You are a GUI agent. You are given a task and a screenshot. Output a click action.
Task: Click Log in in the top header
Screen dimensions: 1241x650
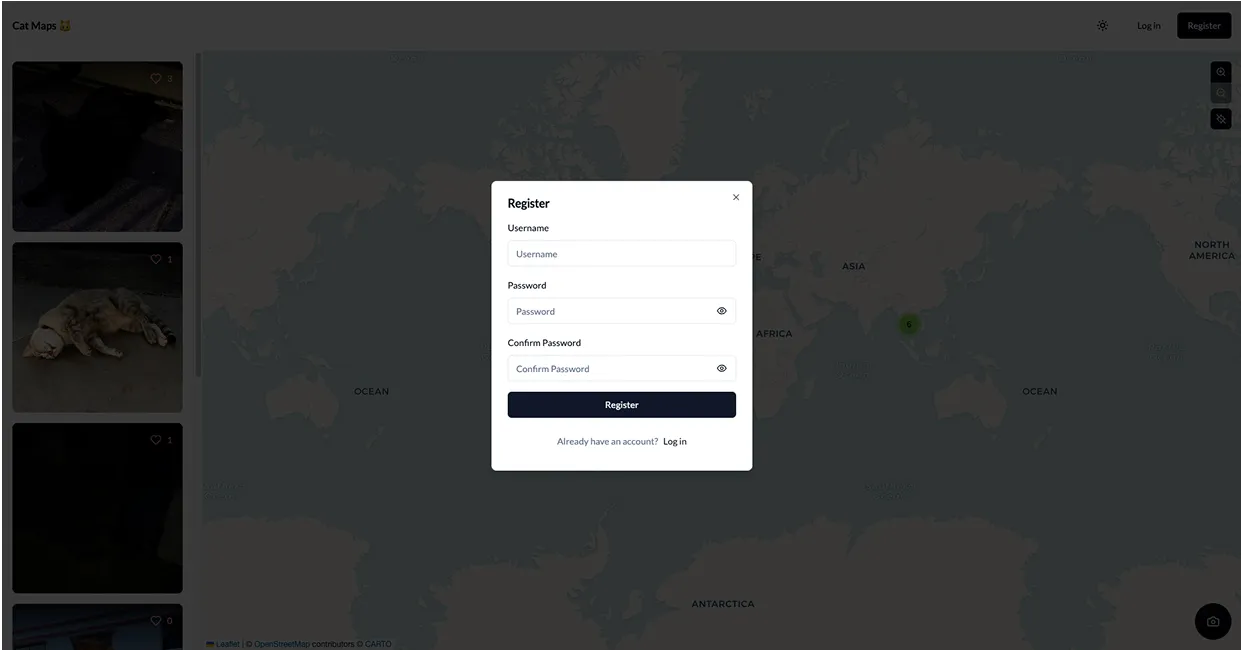pyautogui.click(x=1149, y=26)
